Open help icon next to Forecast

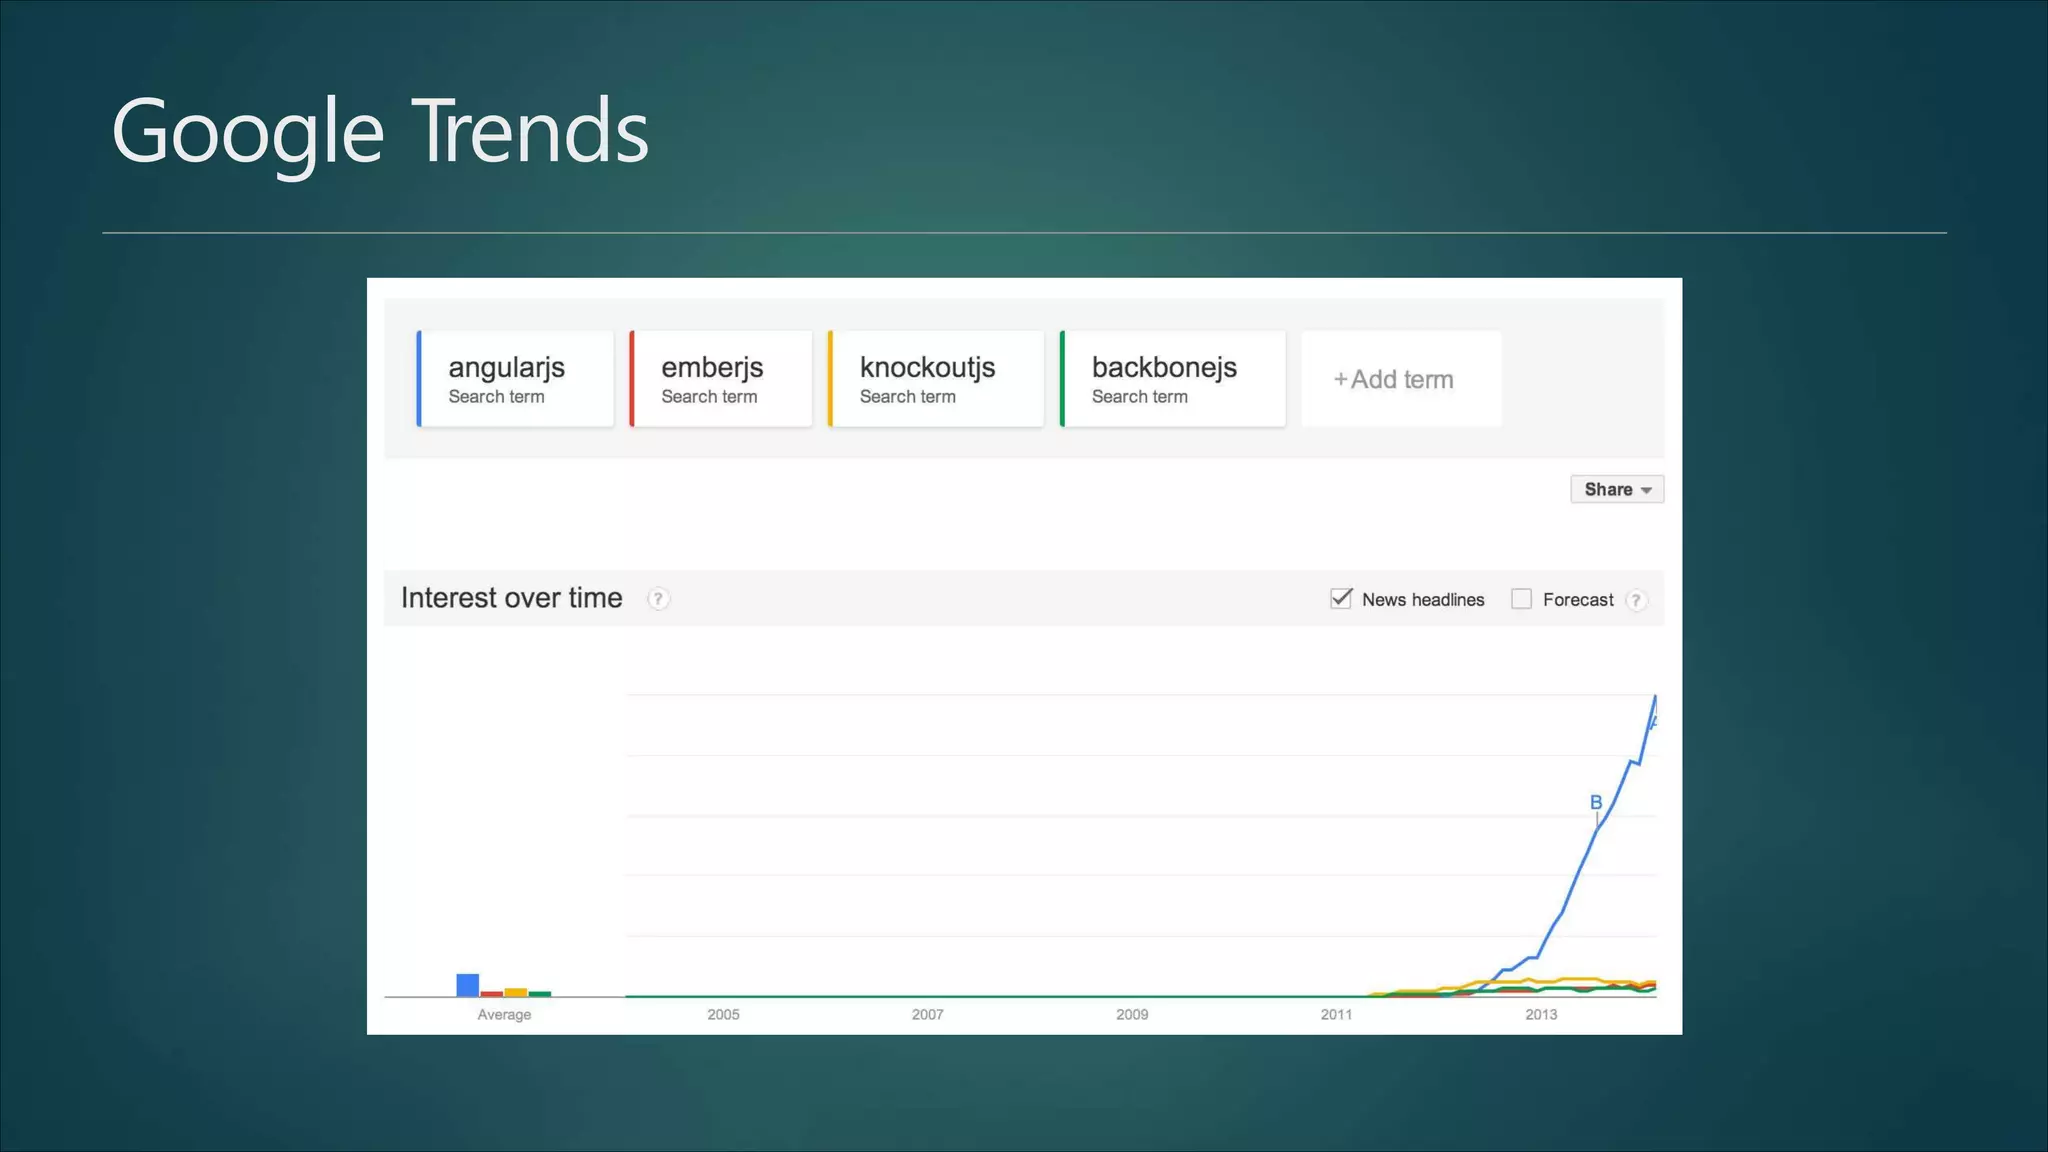1636,600
